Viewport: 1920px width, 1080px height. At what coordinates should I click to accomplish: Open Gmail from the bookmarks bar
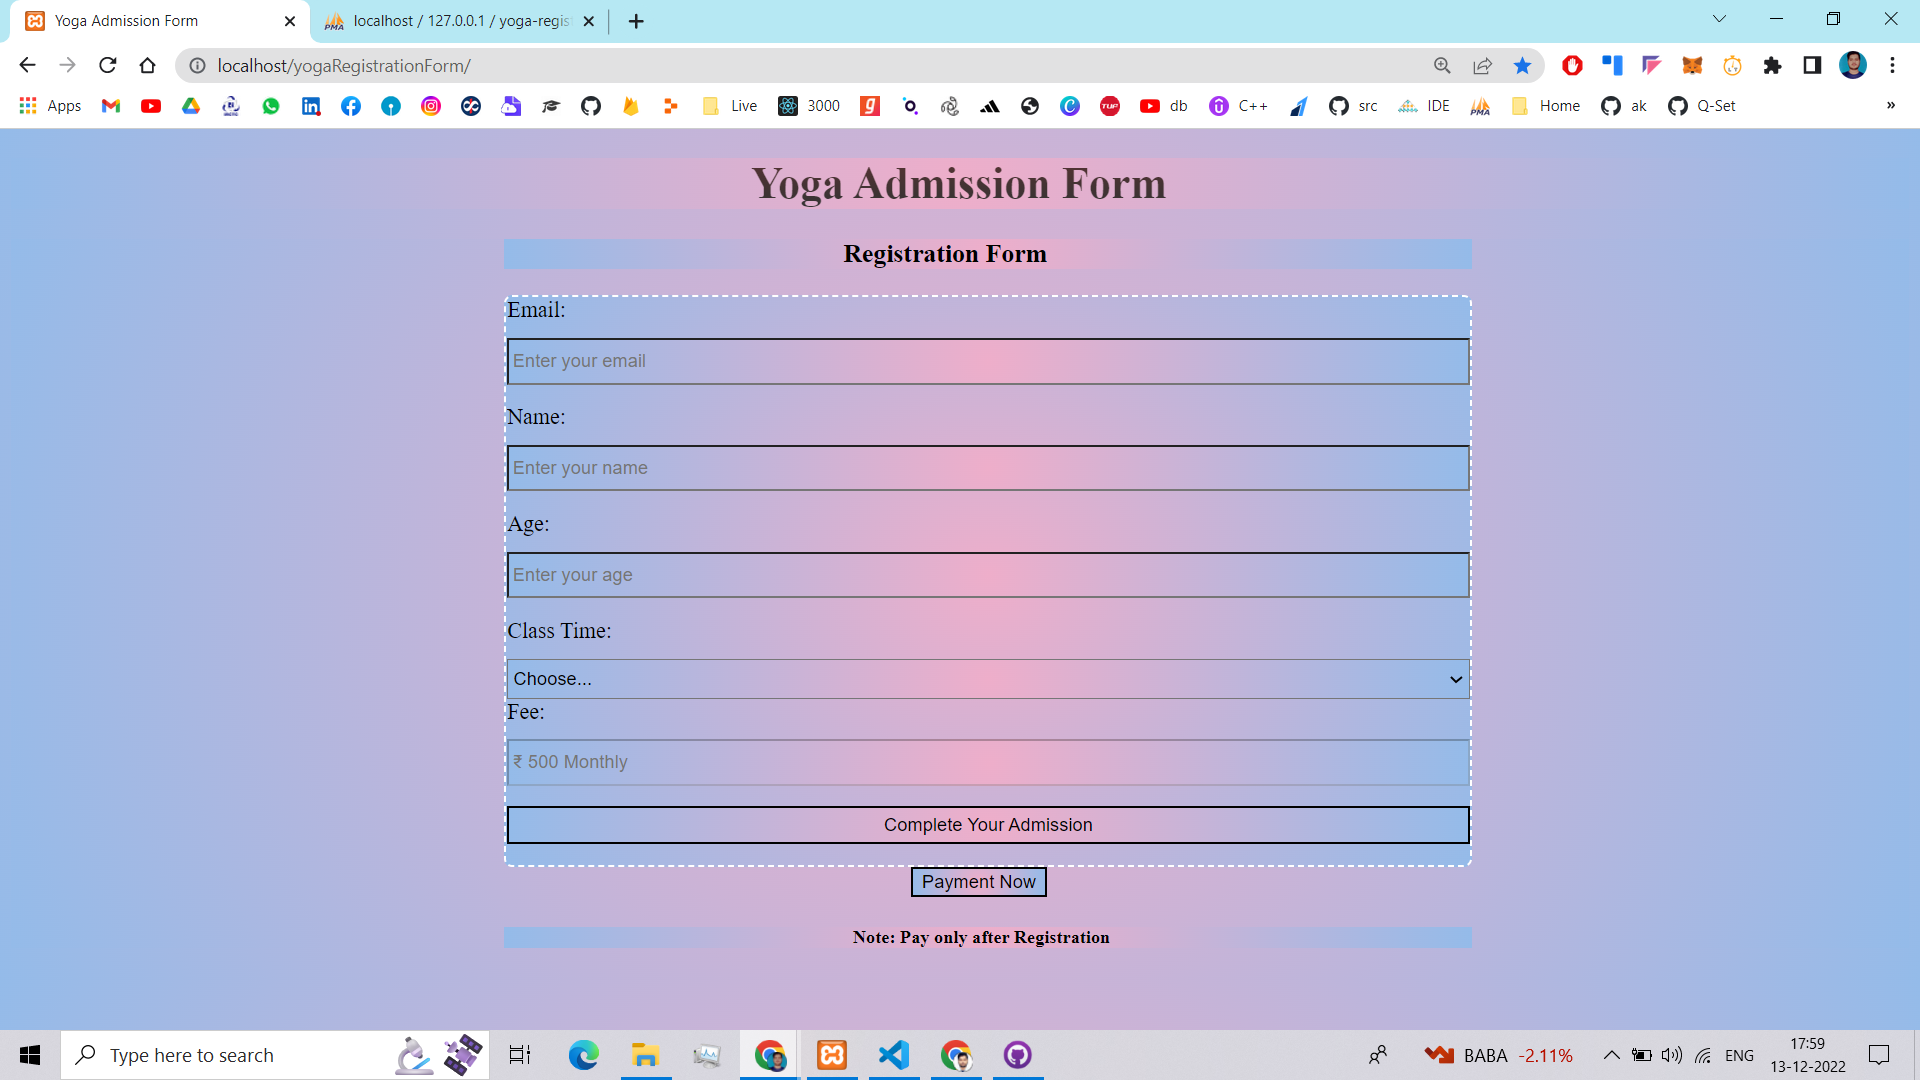(110, 105)
